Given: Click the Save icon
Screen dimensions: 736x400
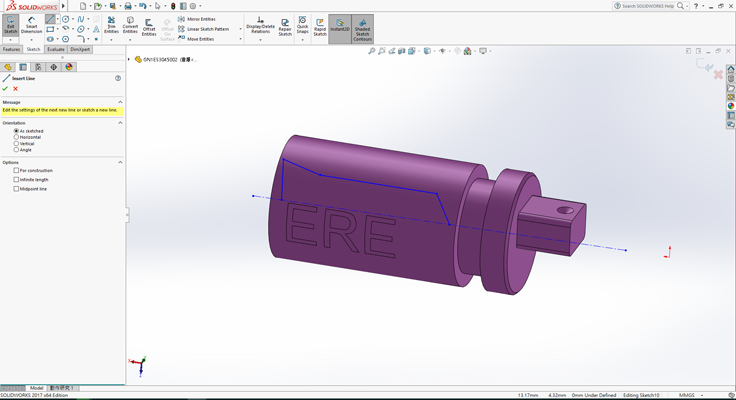Looking at the screenshot, I should tap(113, 6).
